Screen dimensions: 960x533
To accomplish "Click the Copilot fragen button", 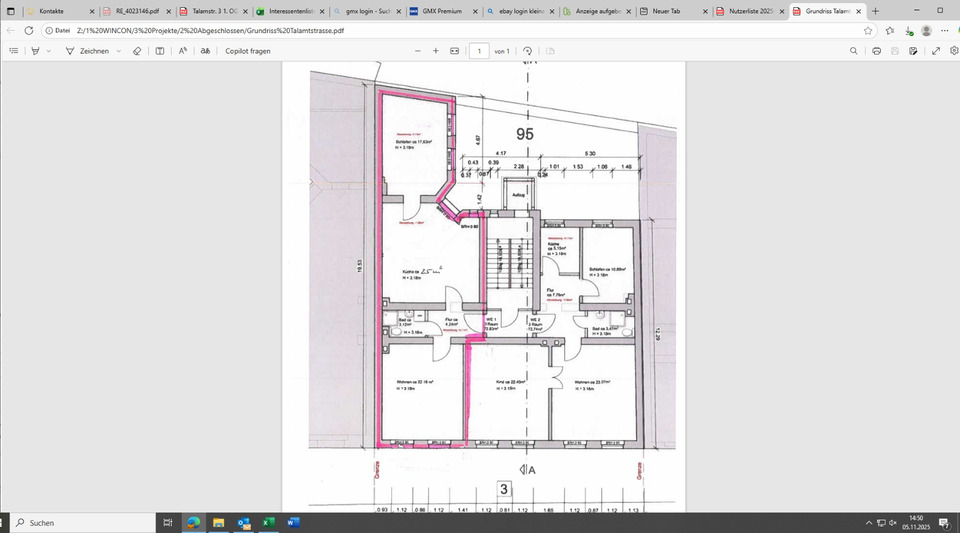I will tap(249, 50).
